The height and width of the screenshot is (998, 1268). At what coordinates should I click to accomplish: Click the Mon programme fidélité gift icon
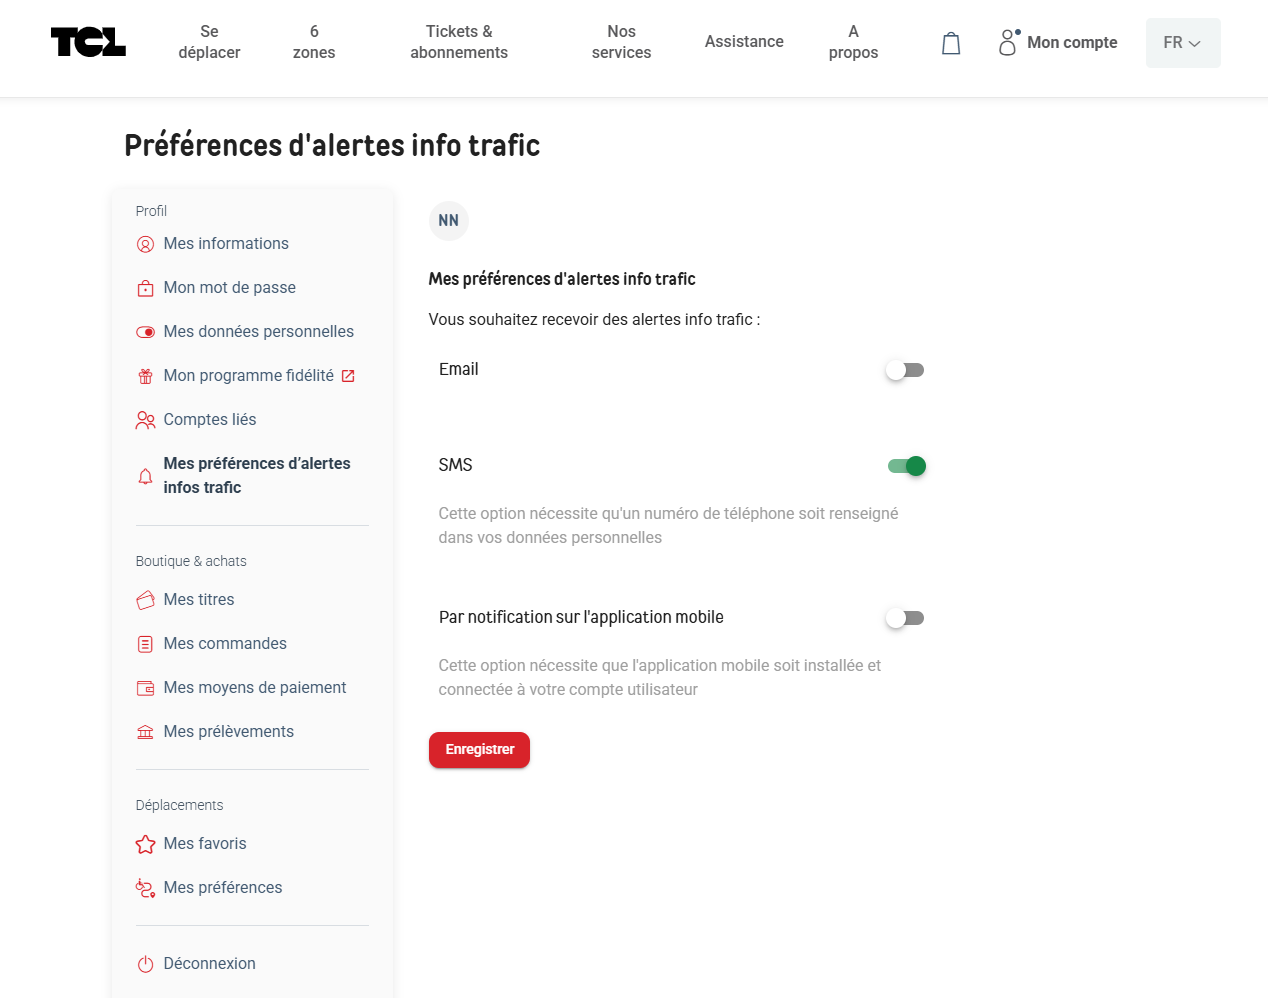point(145,376)
